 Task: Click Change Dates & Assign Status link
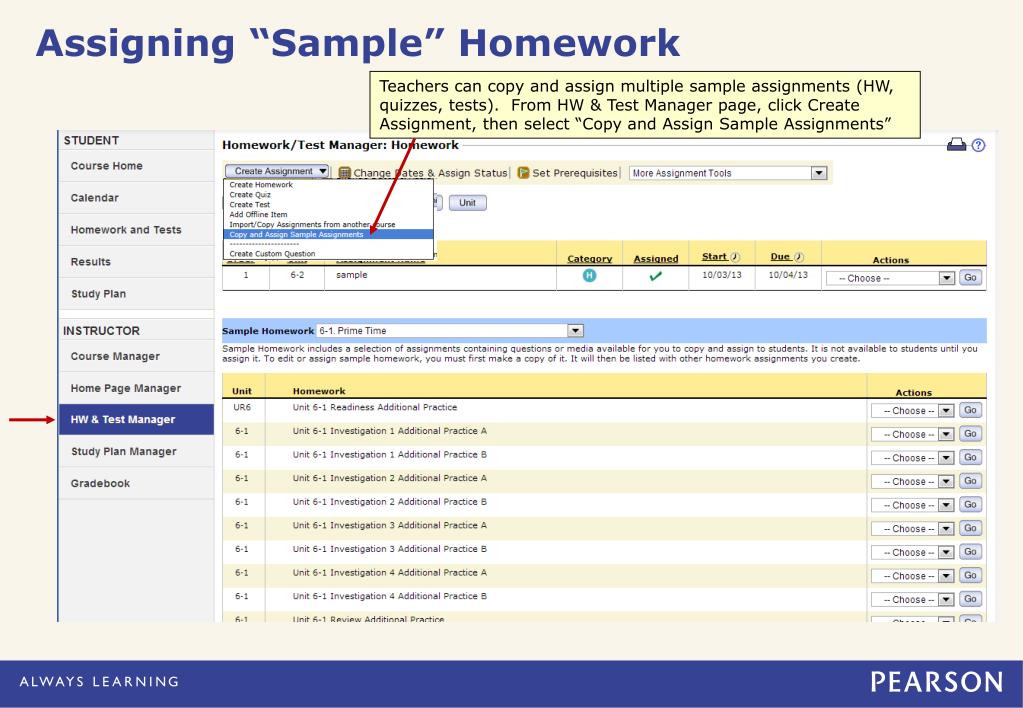point(430,173)
